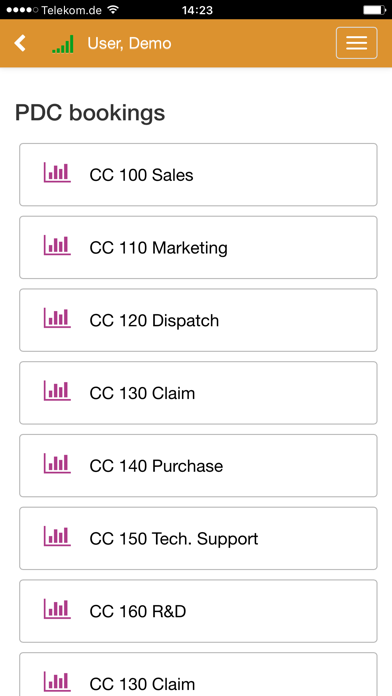
Task: Tap the chart icon beside CC 100 Sales
Action: pyautogui.click(x=57, y=172)
